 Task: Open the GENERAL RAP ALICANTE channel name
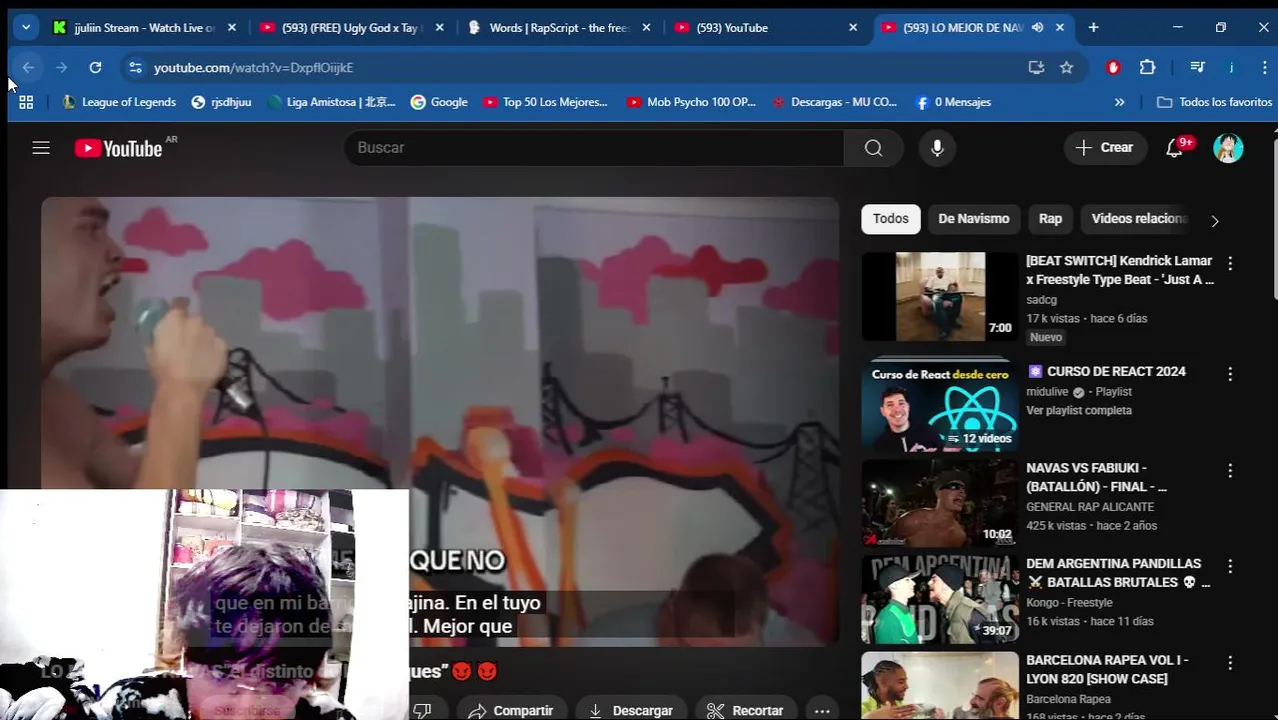1090,506
